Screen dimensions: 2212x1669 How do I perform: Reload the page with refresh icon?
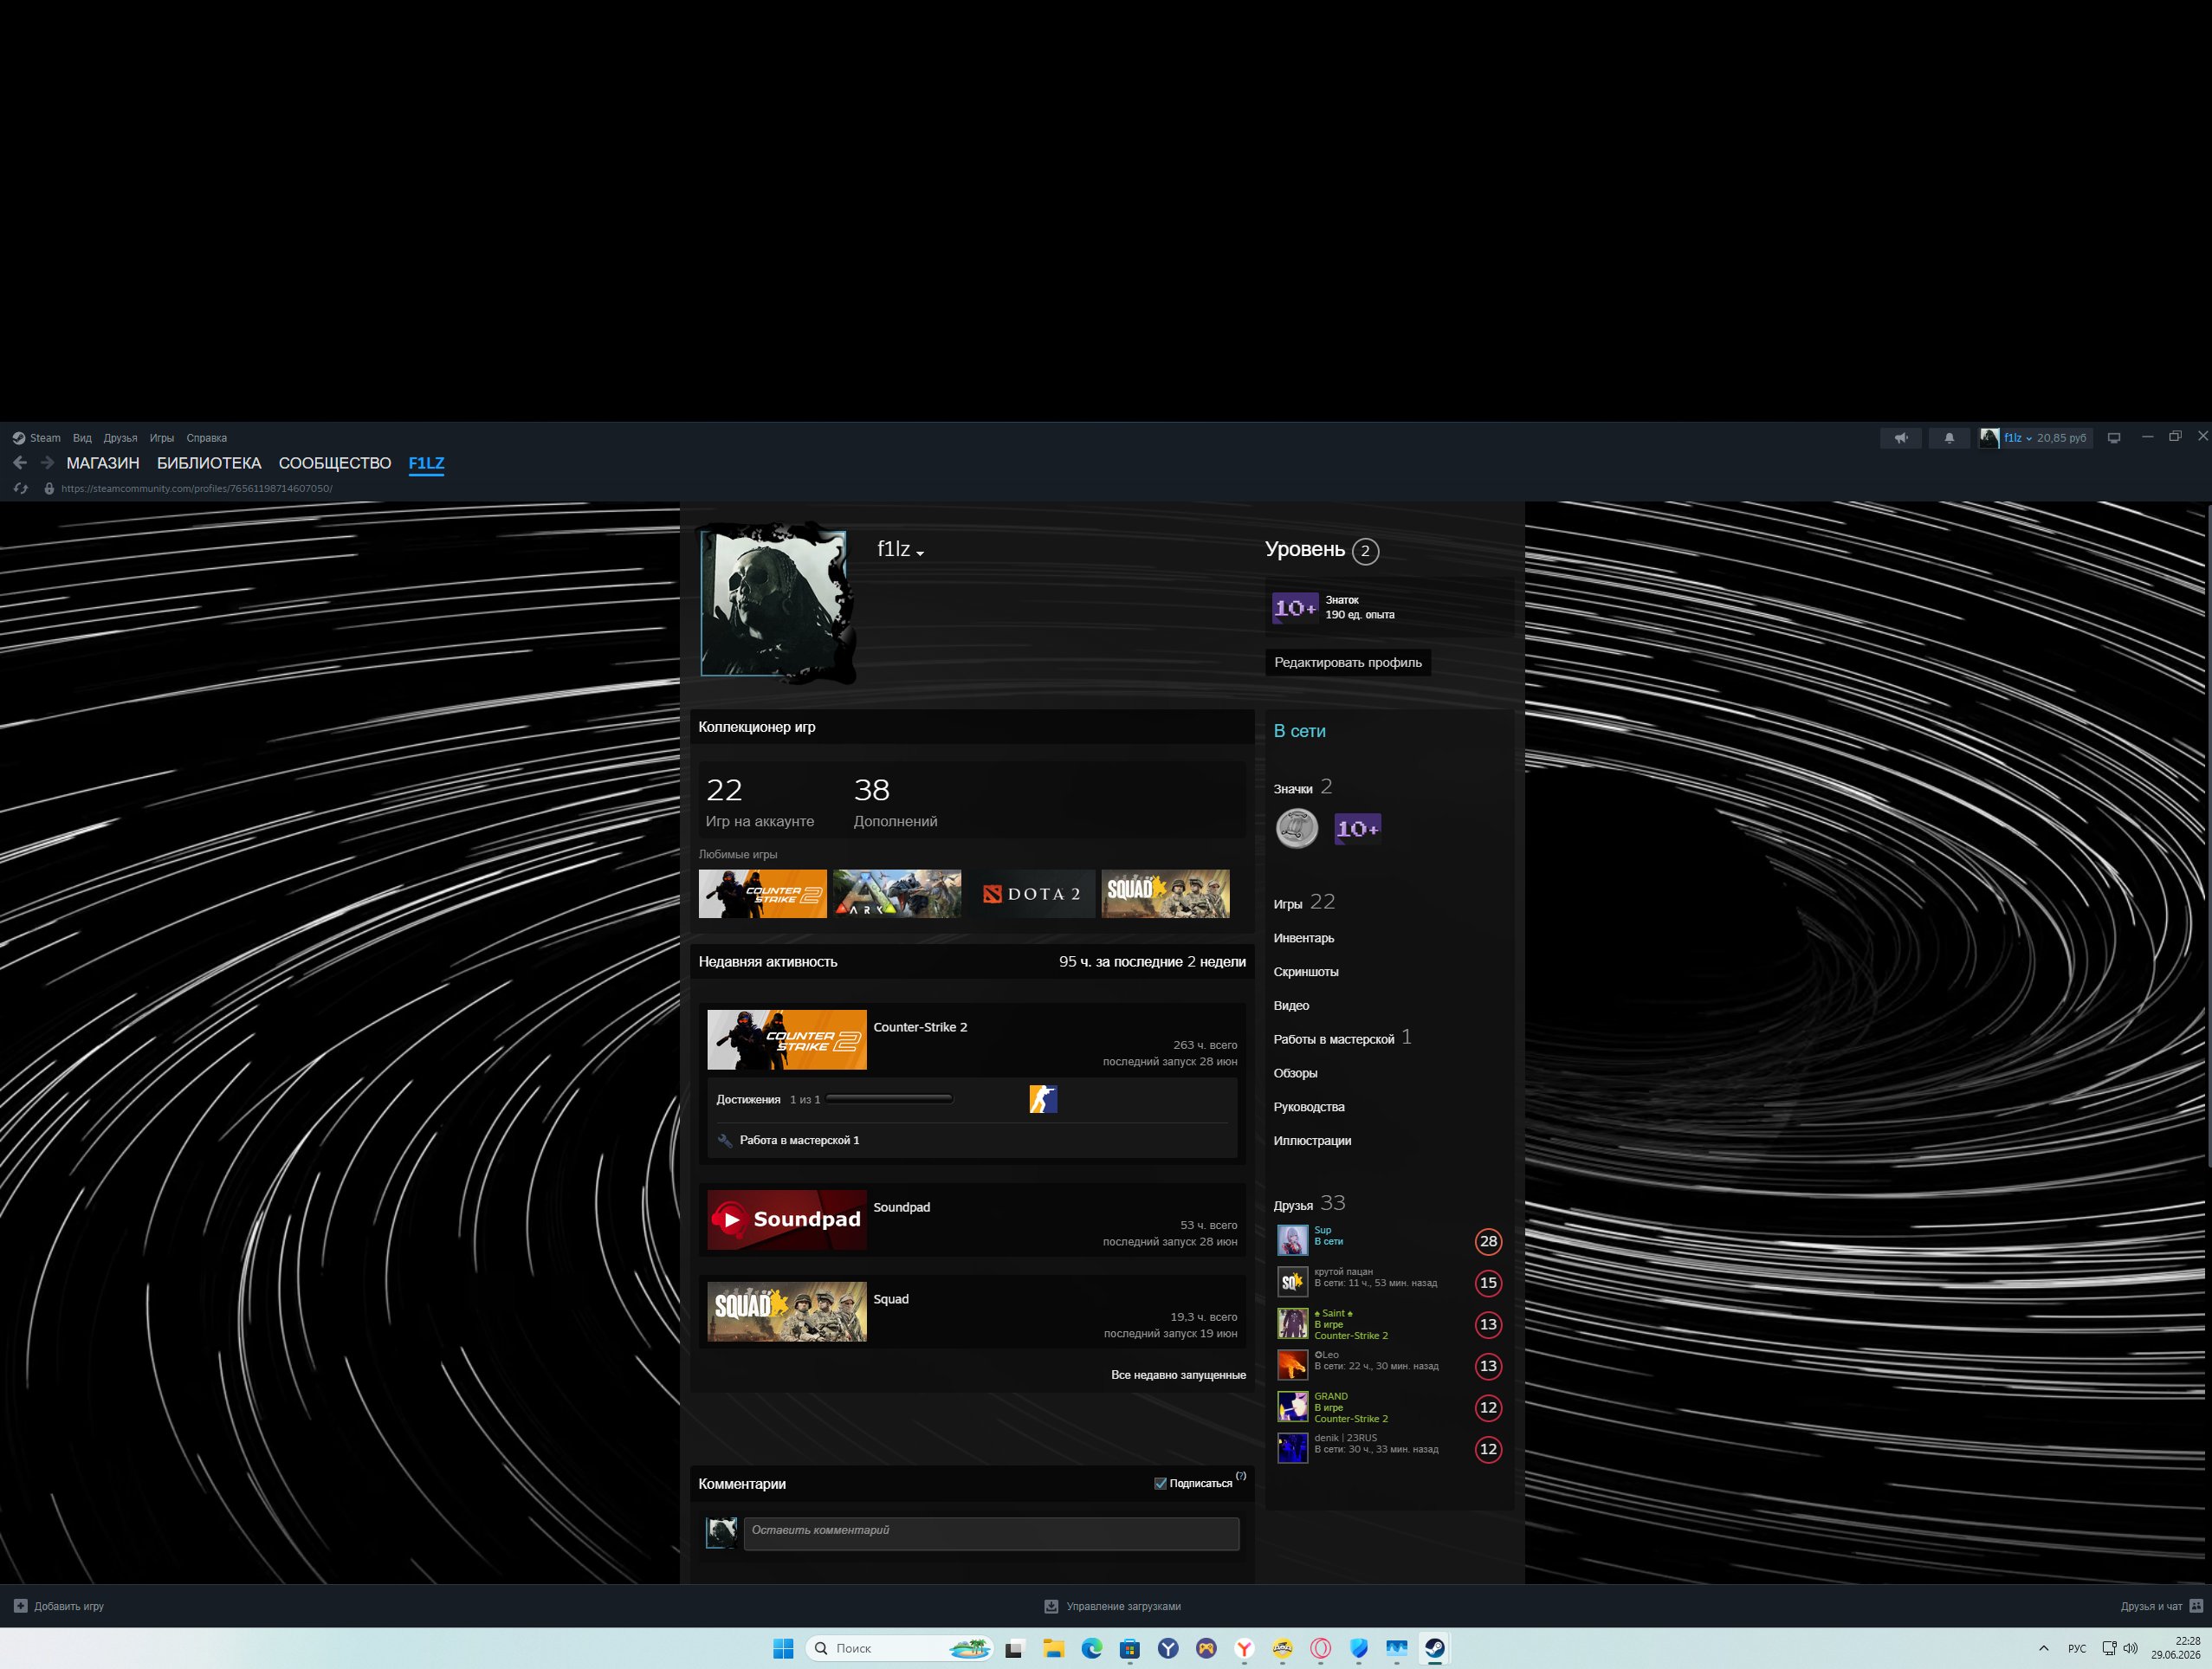21,489
